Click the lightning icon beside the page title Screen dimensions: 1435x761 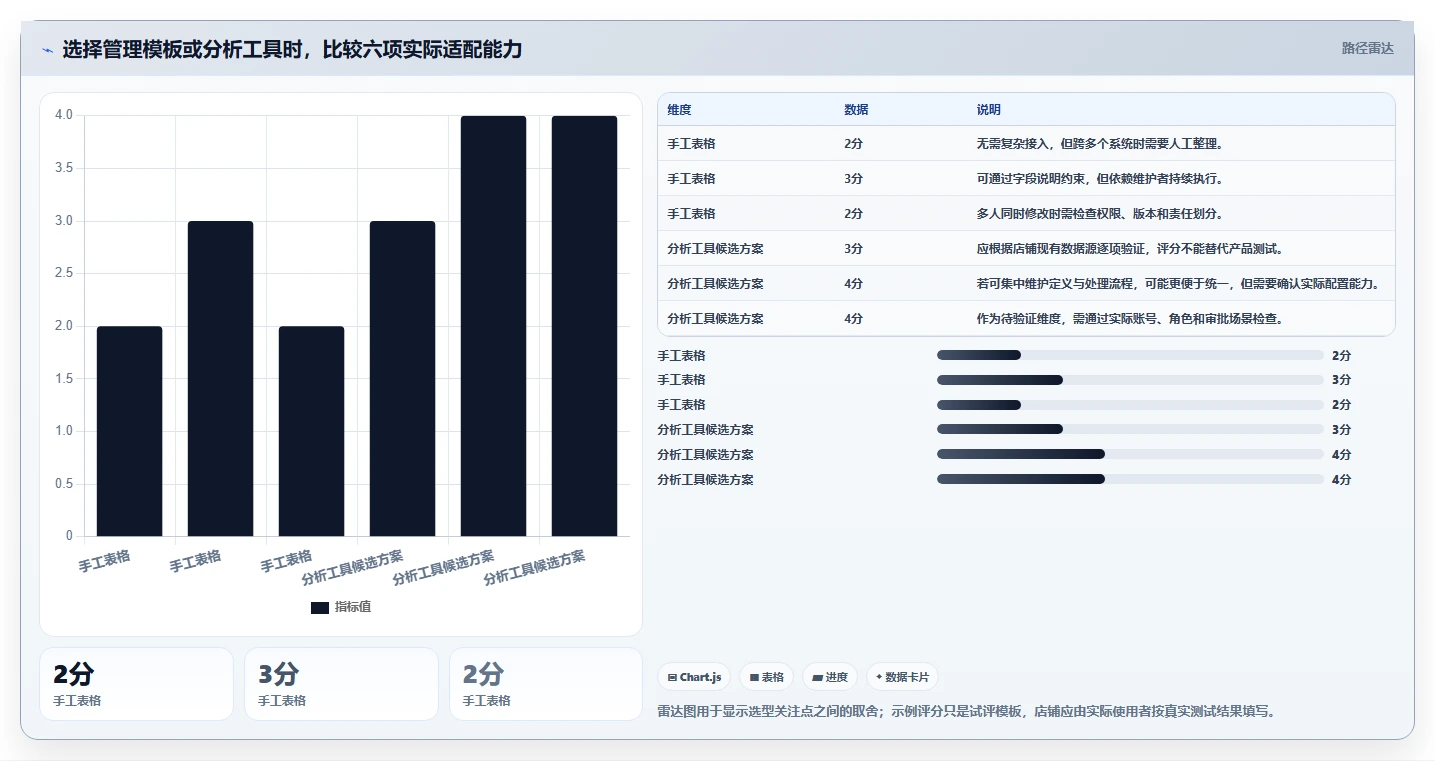48,50
